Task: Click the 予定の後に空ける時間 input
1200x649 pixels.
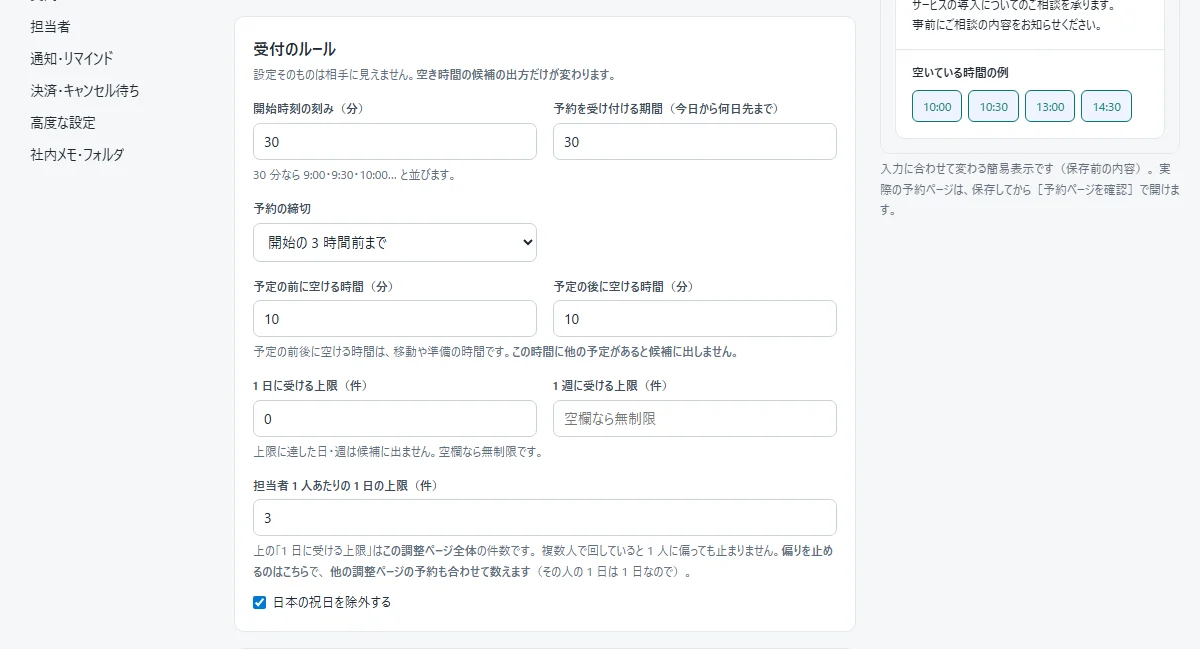Action: pyautogui.click(x=695, y=319)
